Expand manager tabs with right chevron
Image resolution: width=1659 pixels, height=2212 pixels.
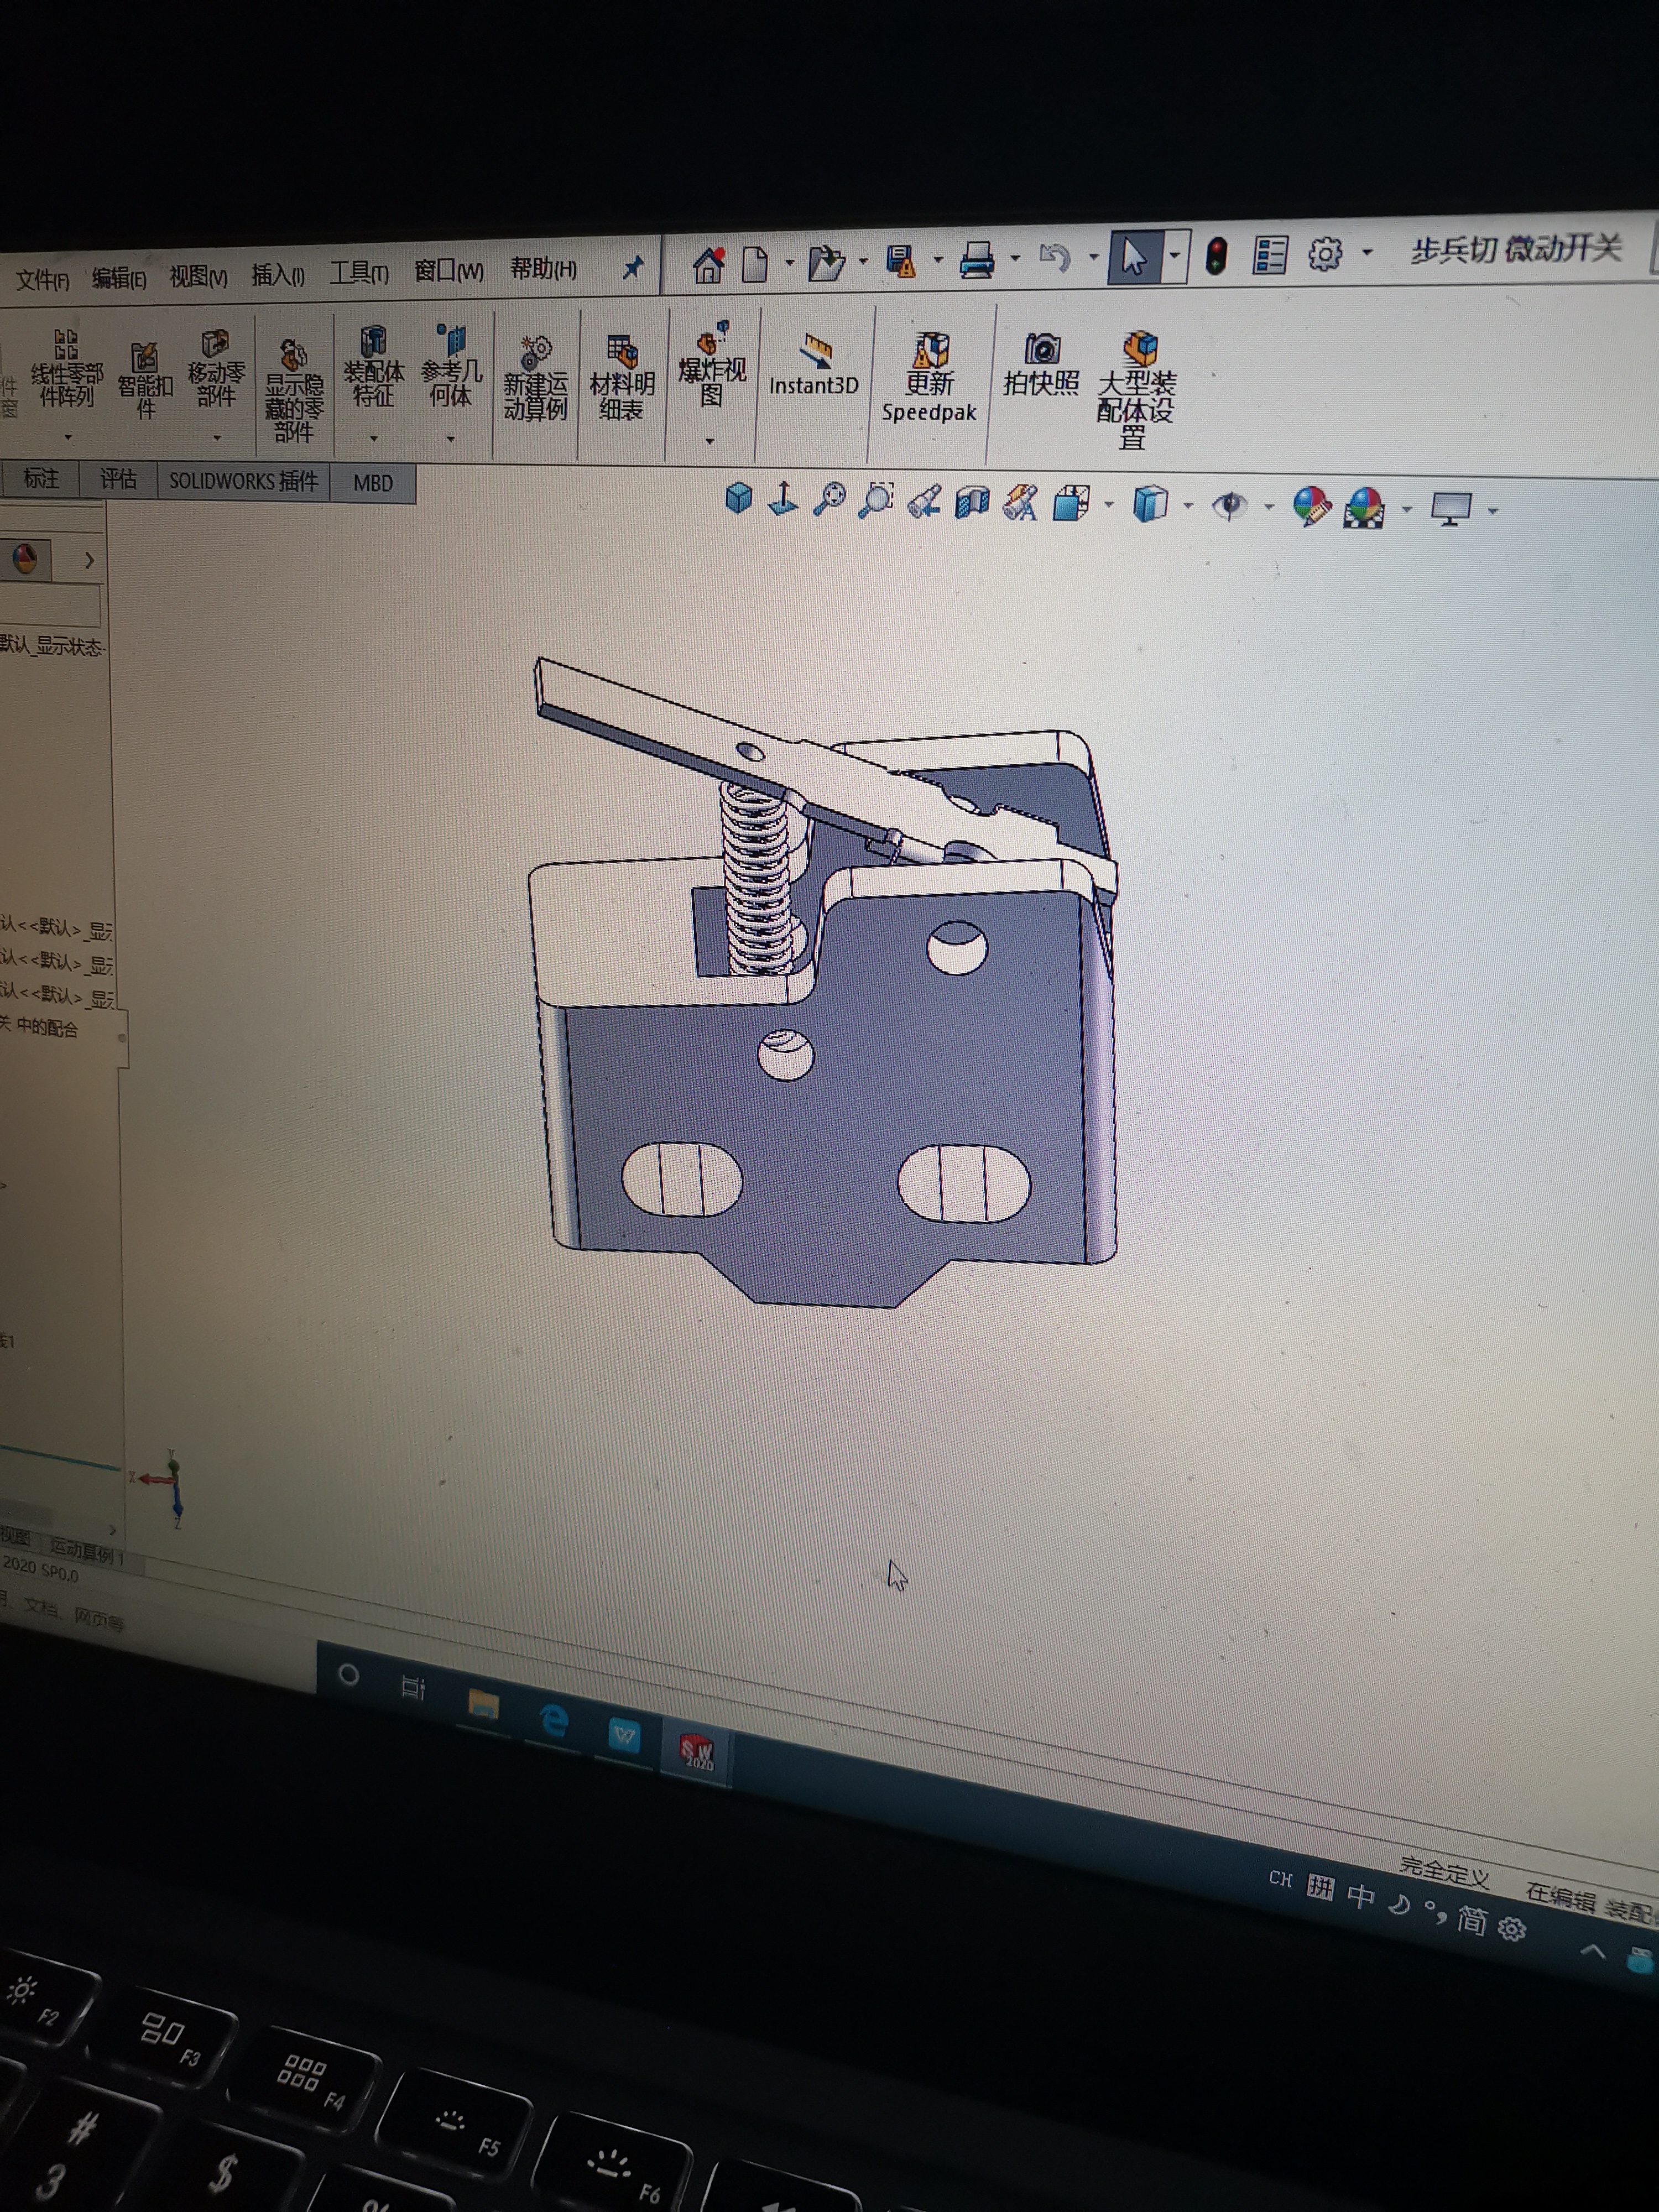(x=89, y=560)
